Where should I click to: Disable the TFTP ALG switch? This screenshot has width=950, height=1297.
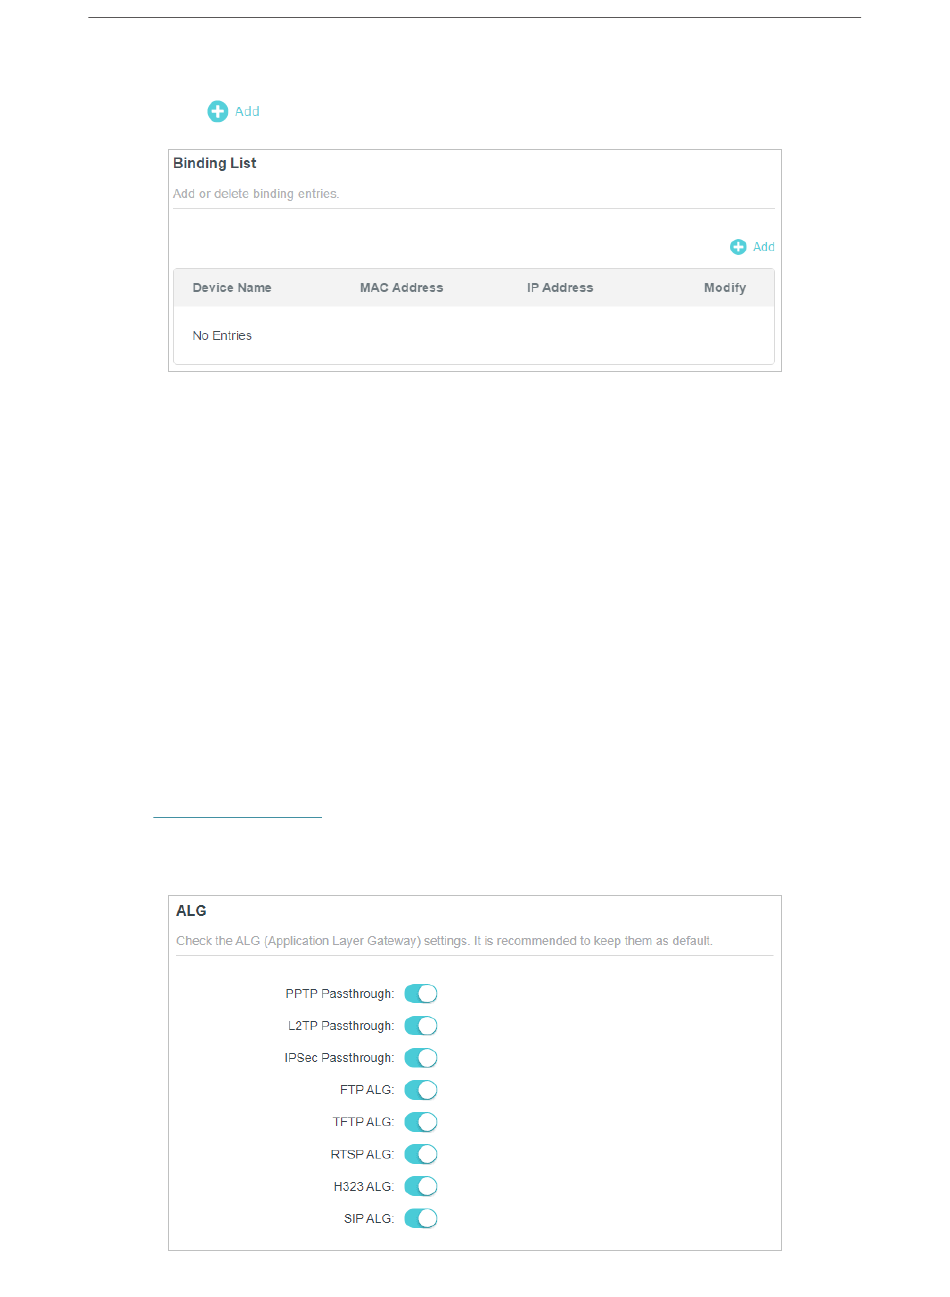click(x=421, y=1122)
